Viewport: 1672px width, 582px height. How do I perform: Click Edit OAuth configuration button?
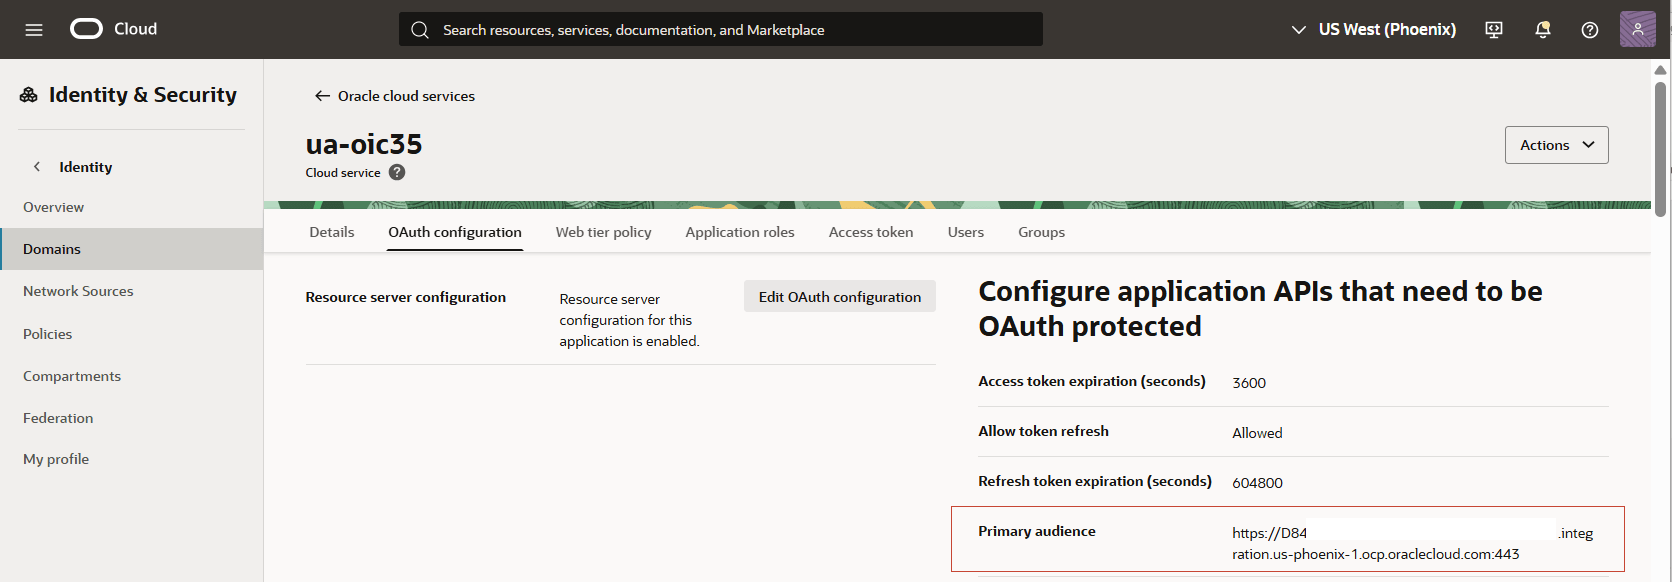(x=840, y=297)
